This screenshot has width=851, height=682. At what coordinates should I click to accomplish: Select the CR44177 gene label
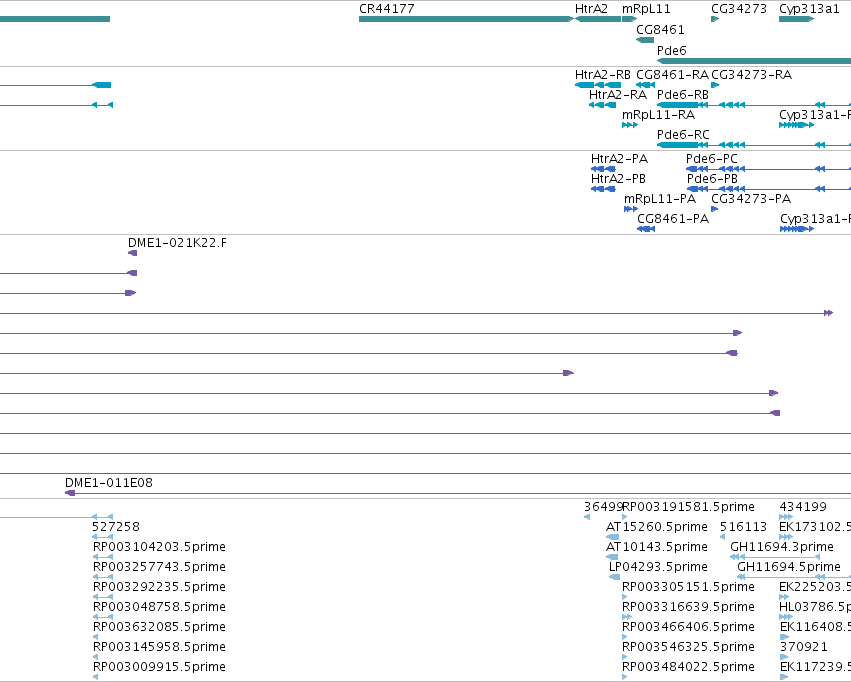tap(386, 9)
